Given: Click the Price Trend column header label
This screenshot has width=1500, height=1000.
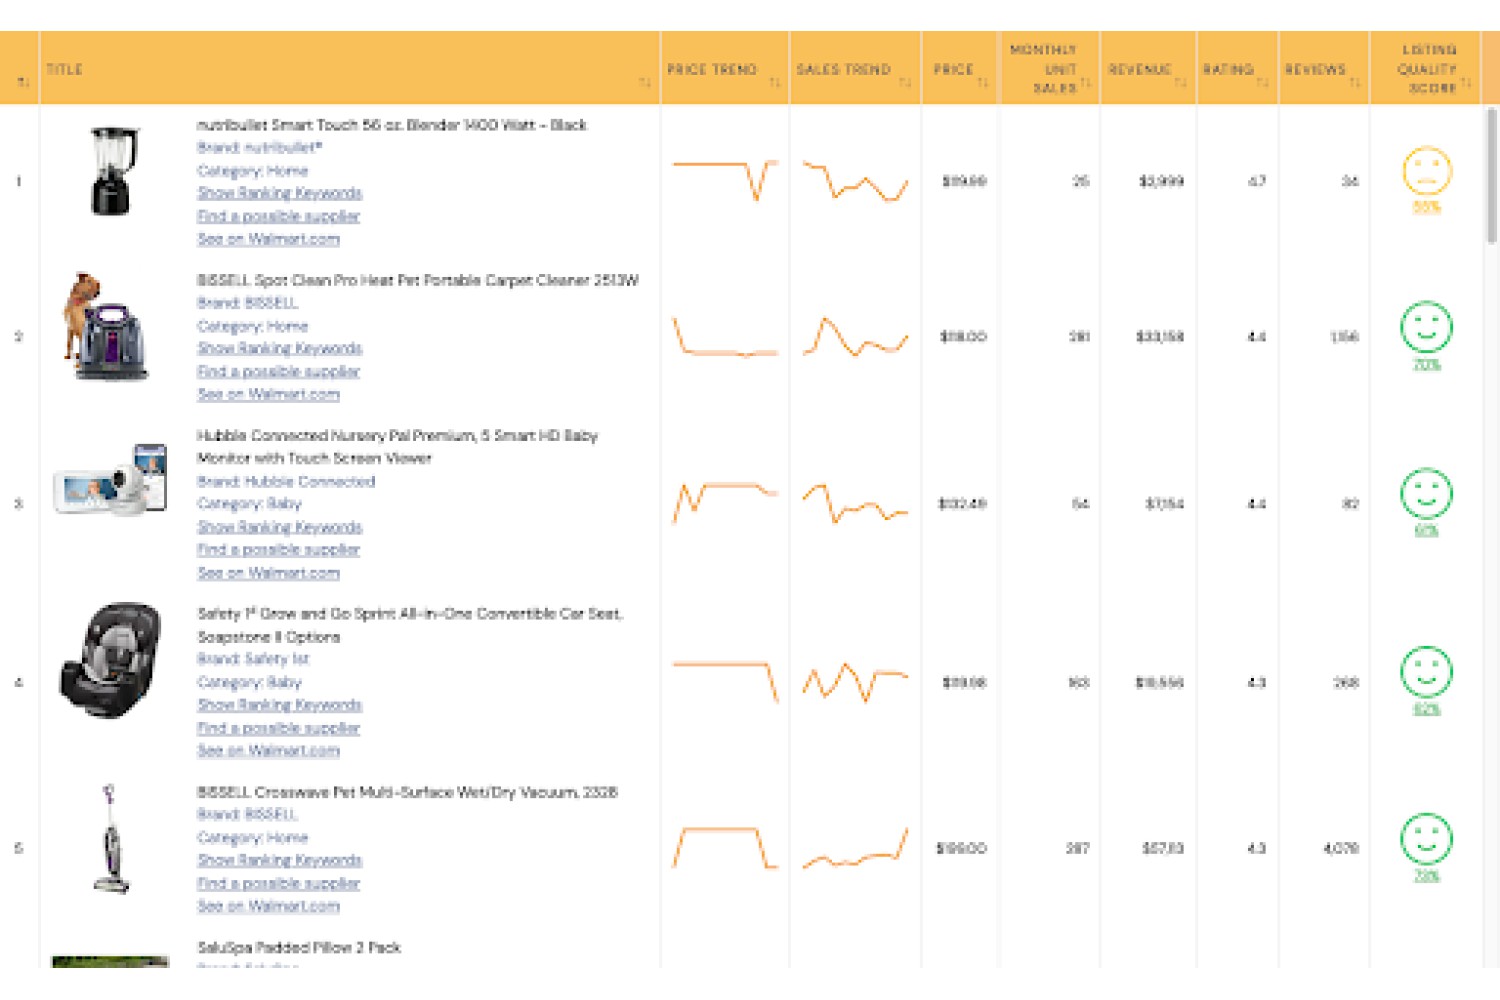Looking at the screenshot, I should [x=712, y=69].
